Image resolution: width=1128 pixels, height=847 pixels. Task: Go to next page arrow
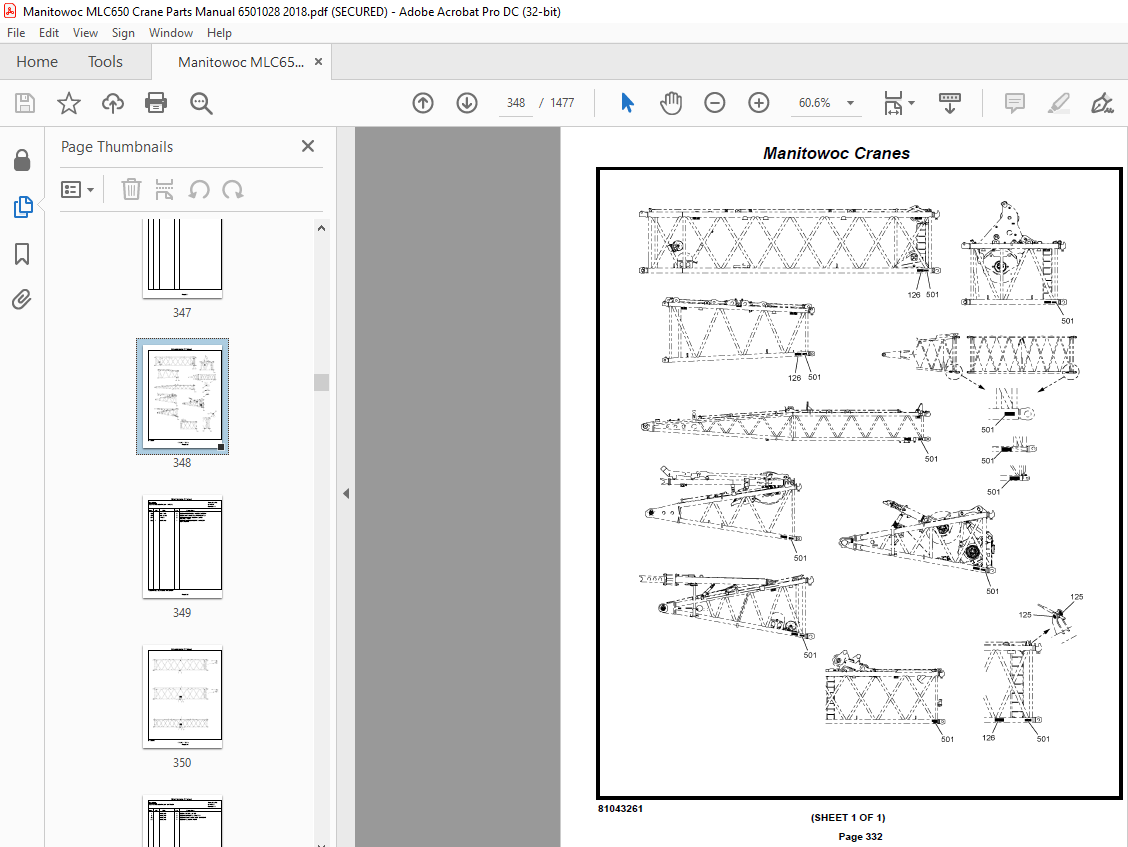(x=467, y=103)
